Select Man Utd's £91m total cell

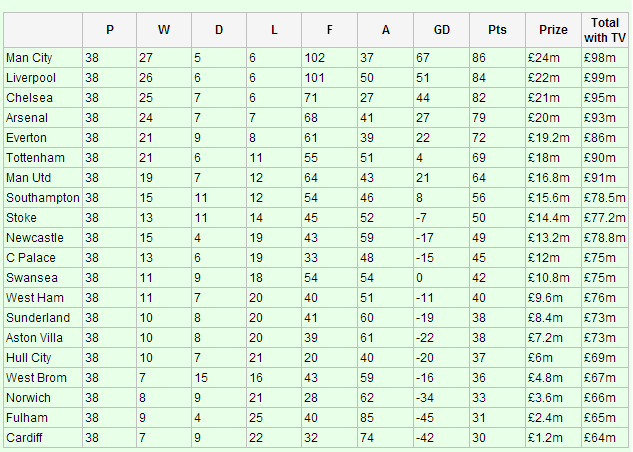tap(604, 178)
